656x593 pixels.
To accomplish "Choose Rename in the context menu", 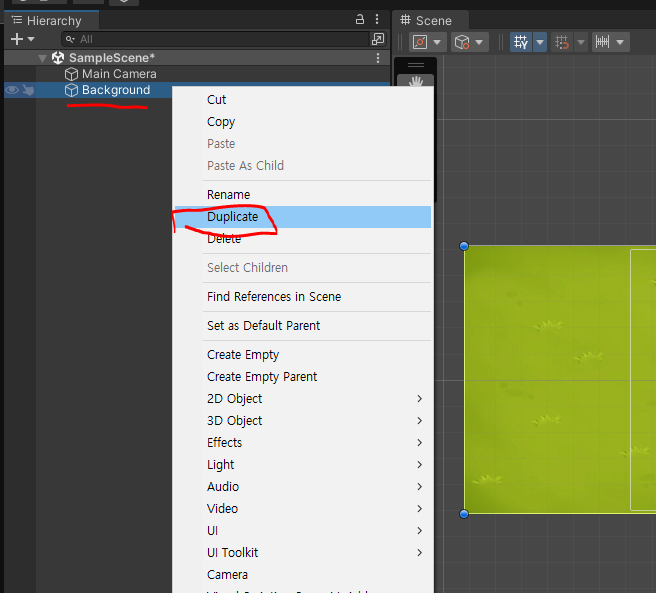I will [x=228, y=195].
